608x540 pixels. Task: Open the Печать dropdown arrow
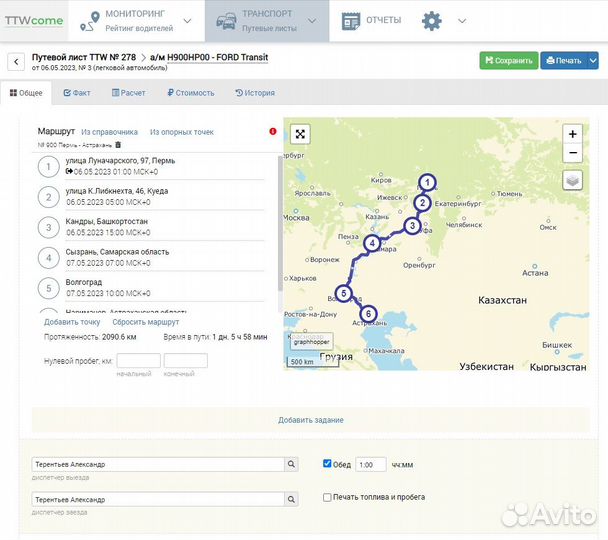[x=593, y=60]
